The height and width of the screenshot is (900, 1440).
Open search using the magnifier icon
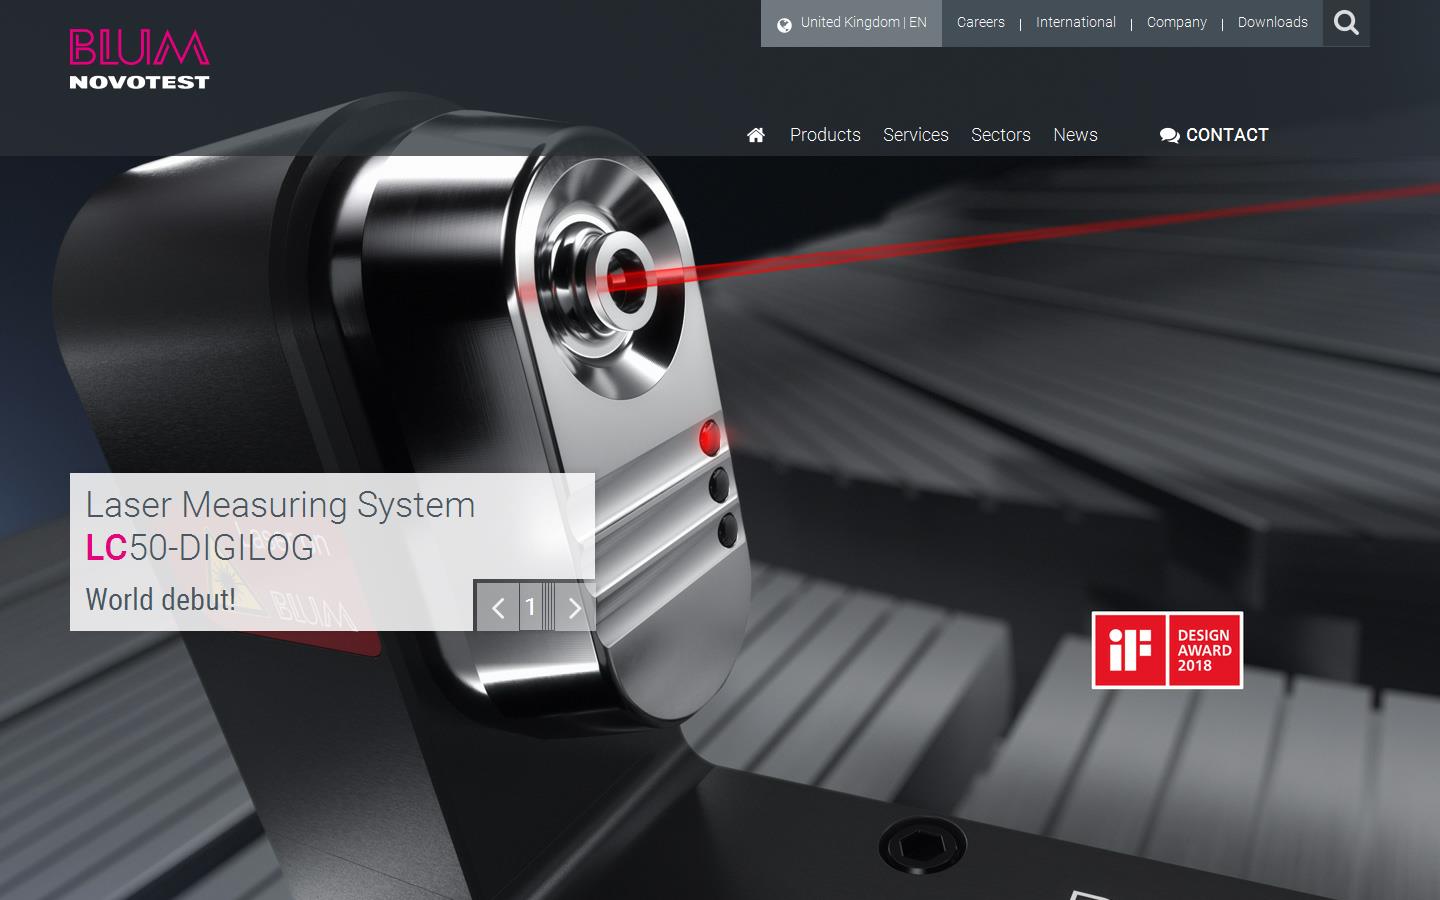1346,22
